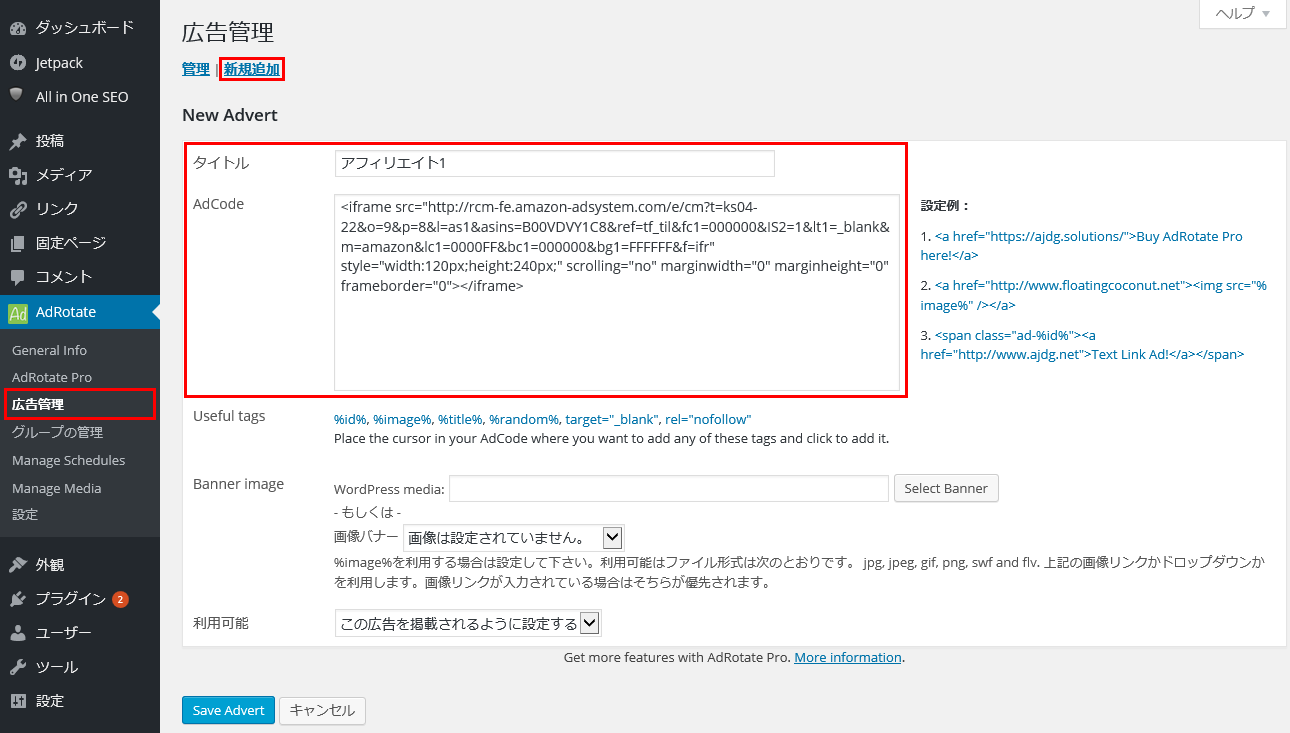Follow the More information link

(x=847, y=658)
